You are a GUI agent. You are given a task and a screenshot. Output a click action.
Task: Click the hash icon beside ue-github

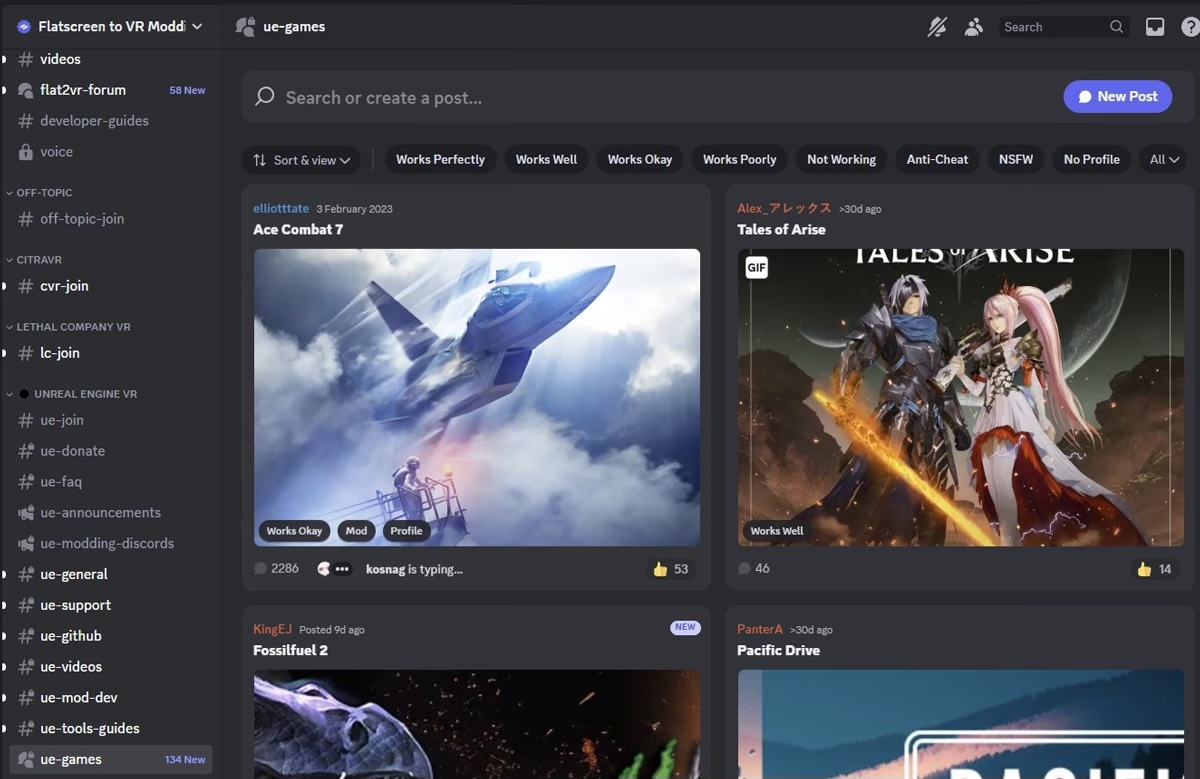(x=26, y=636)
